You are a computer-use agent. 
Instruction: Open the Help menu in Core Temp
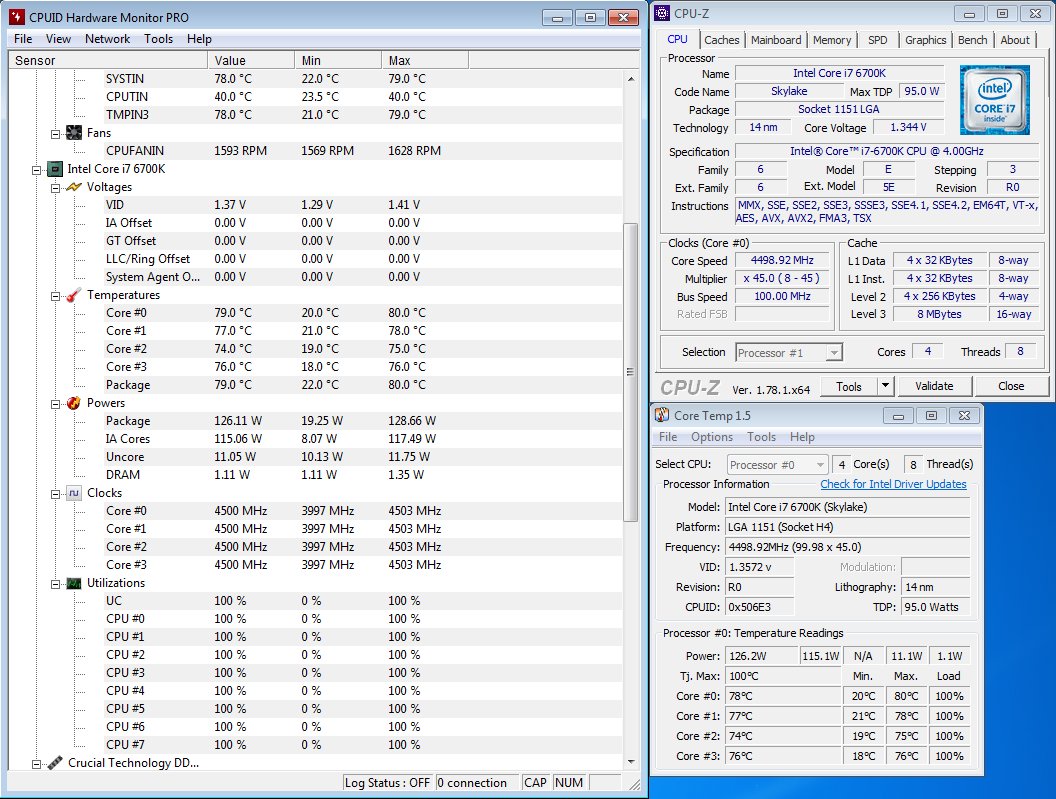tap(802, 437)
